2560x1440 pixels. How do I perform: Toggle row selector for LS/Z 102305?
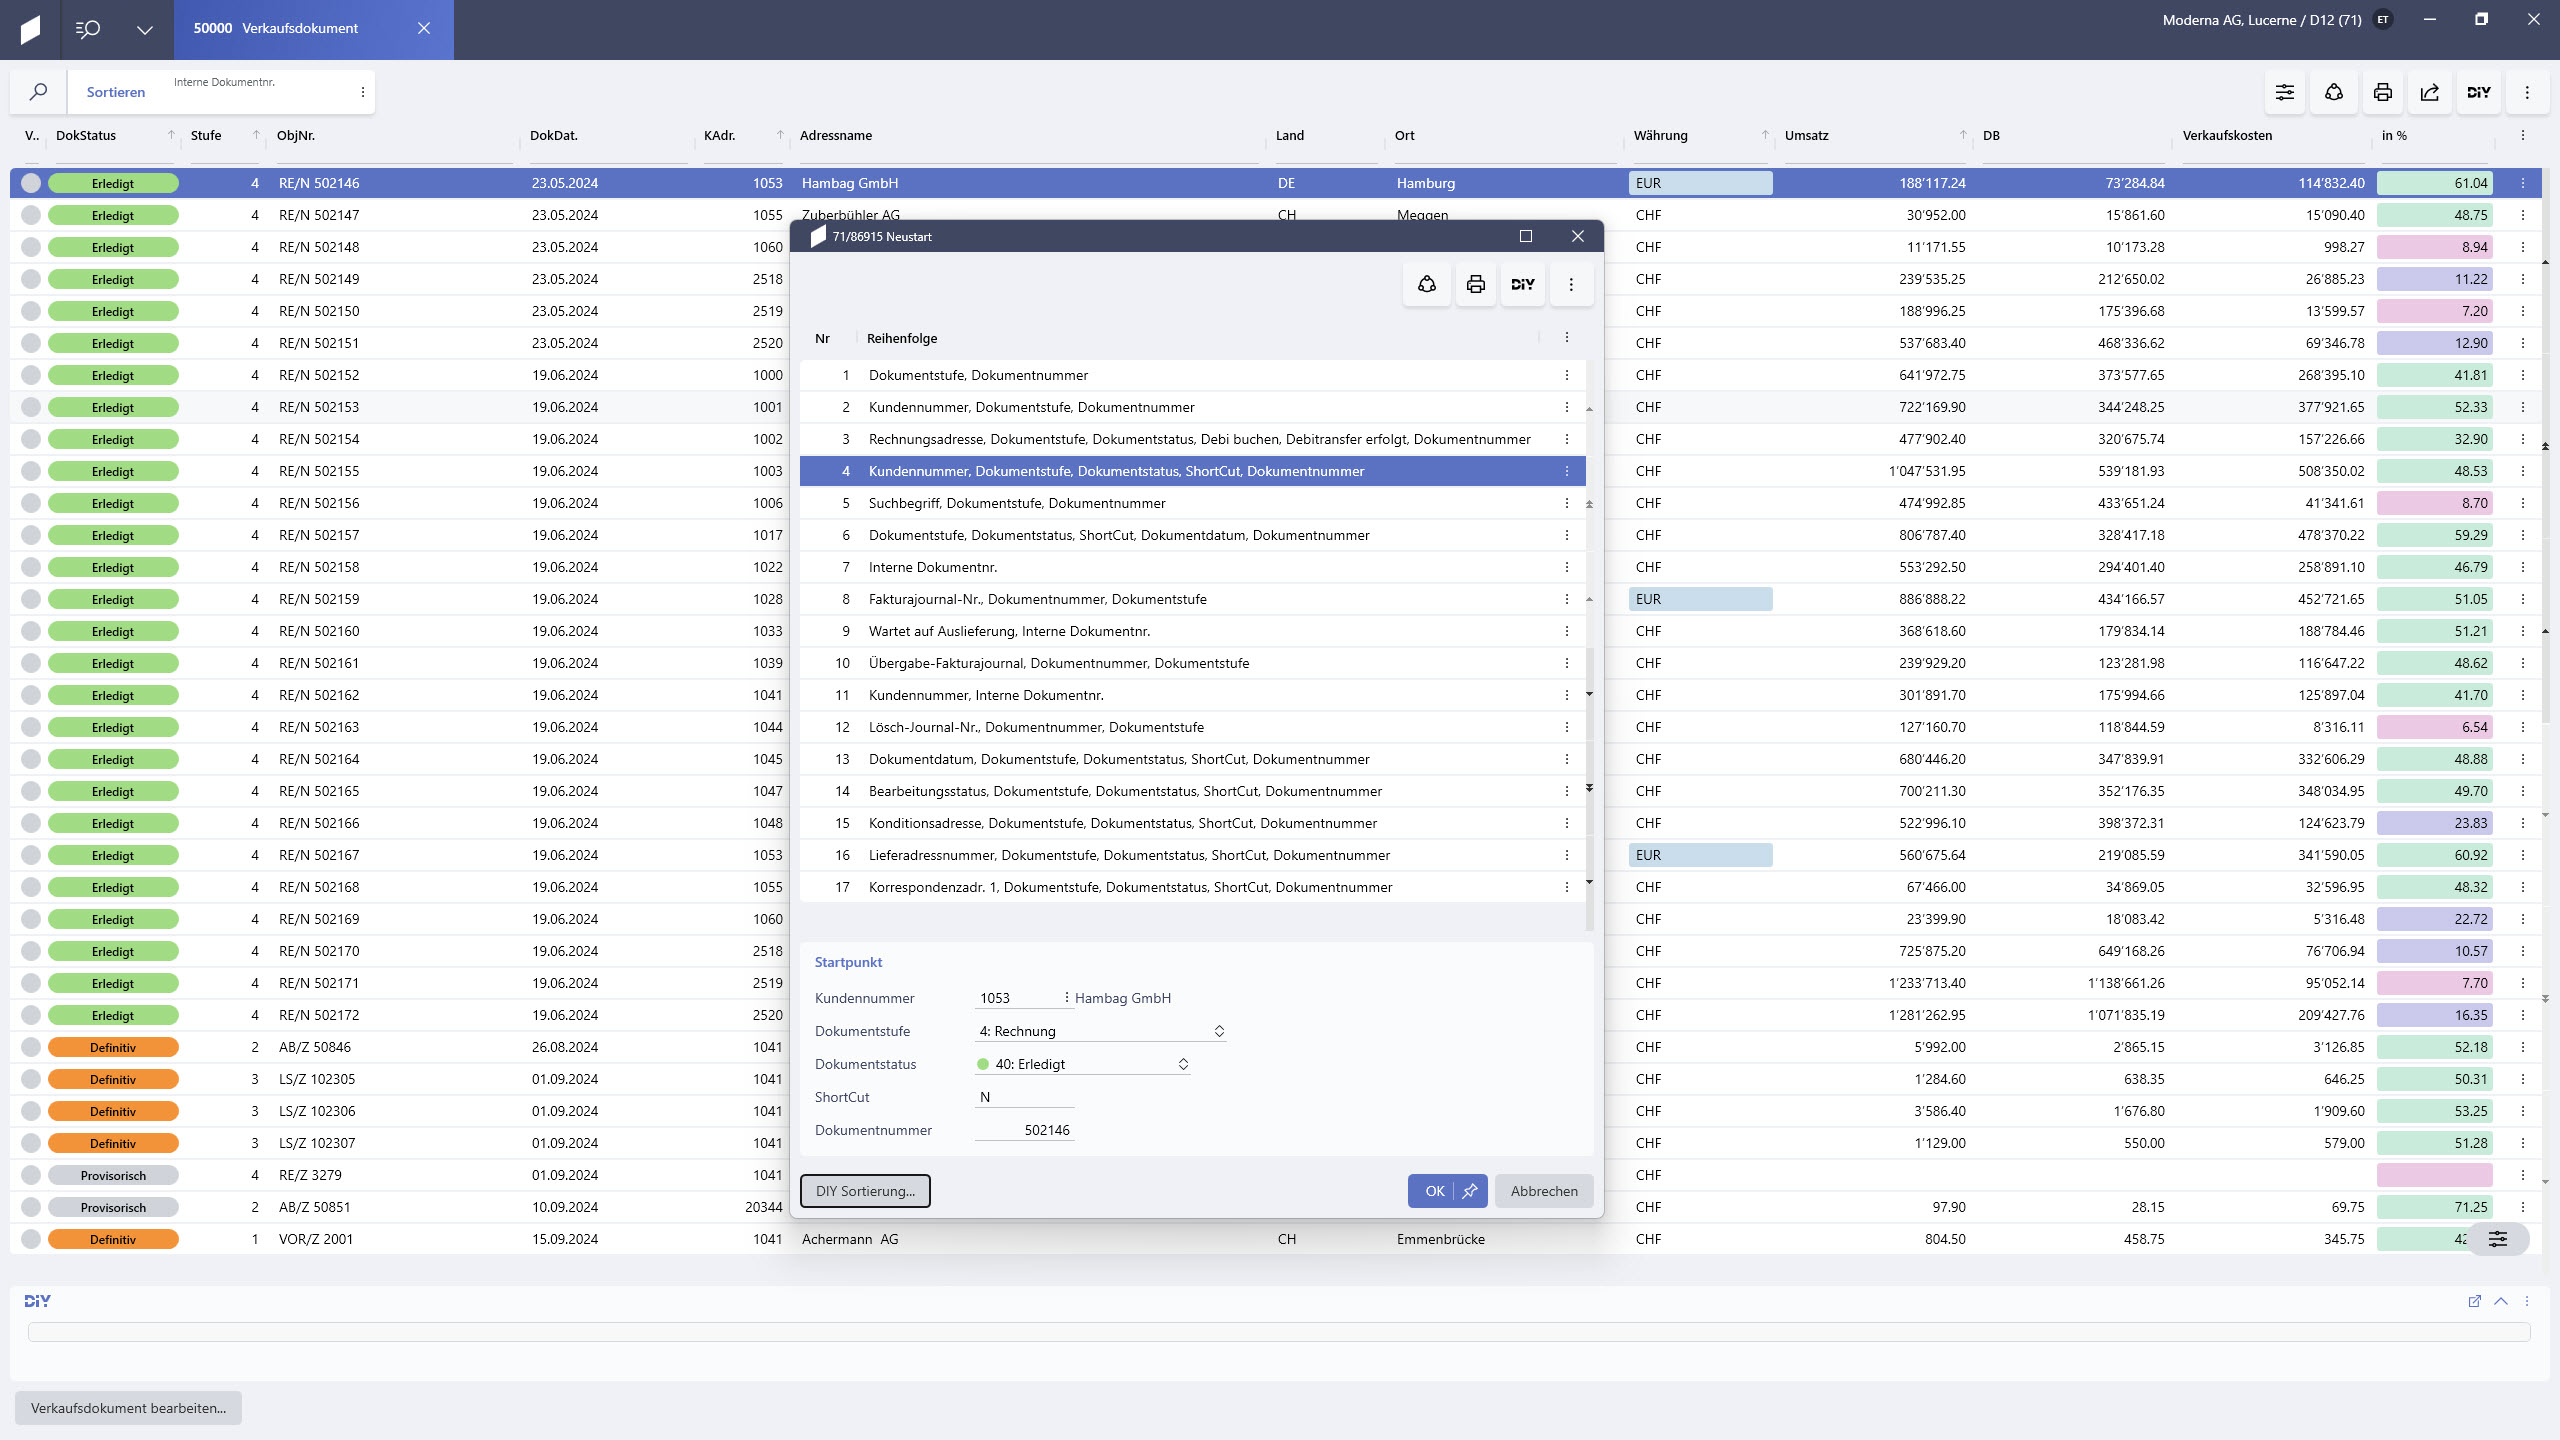31,1079
